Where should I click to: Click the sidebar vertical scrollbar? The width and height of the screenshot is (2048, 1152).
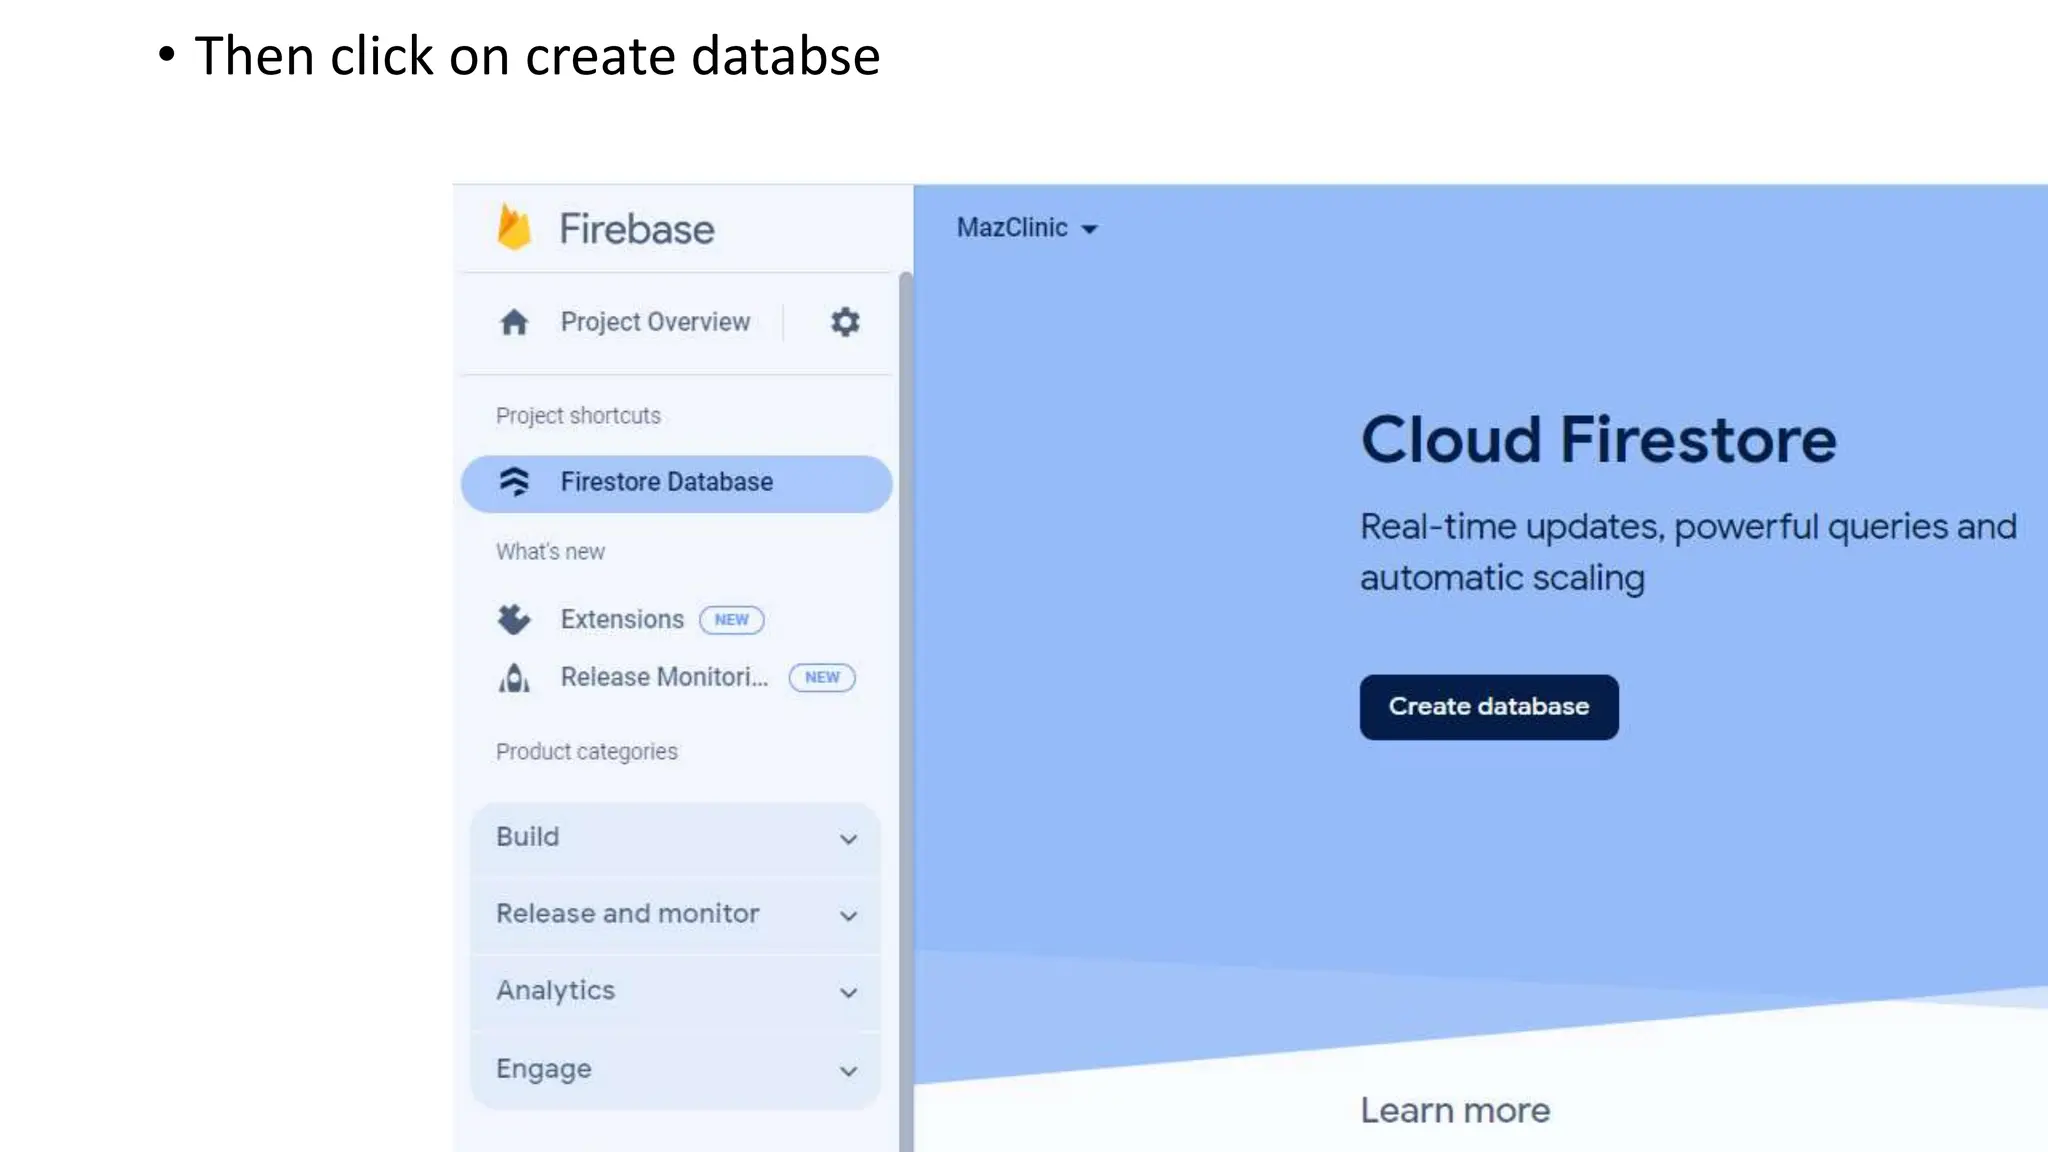click(906, 711)
